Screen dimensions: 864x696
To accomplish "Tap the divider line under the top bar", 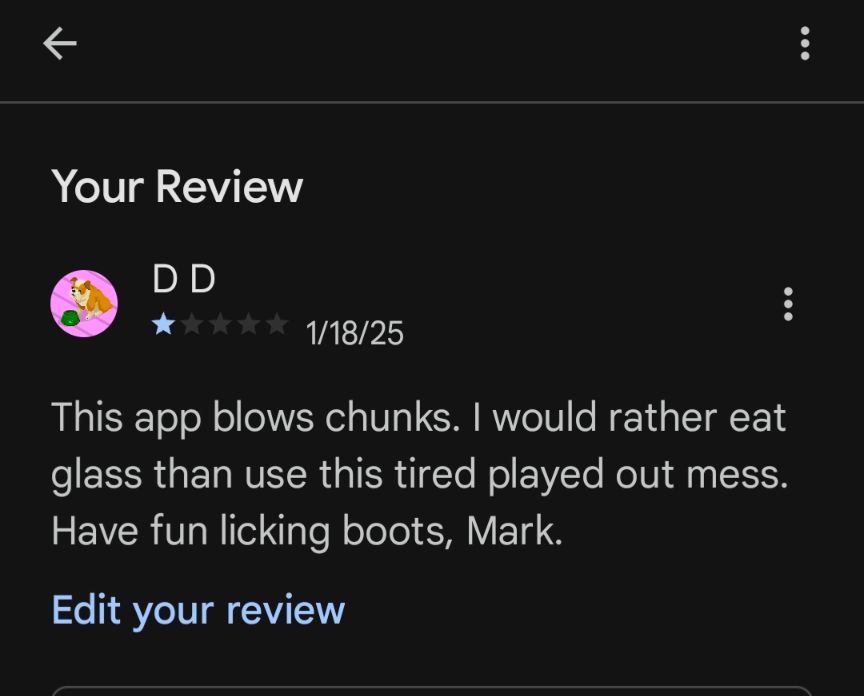I will (432, 102).
